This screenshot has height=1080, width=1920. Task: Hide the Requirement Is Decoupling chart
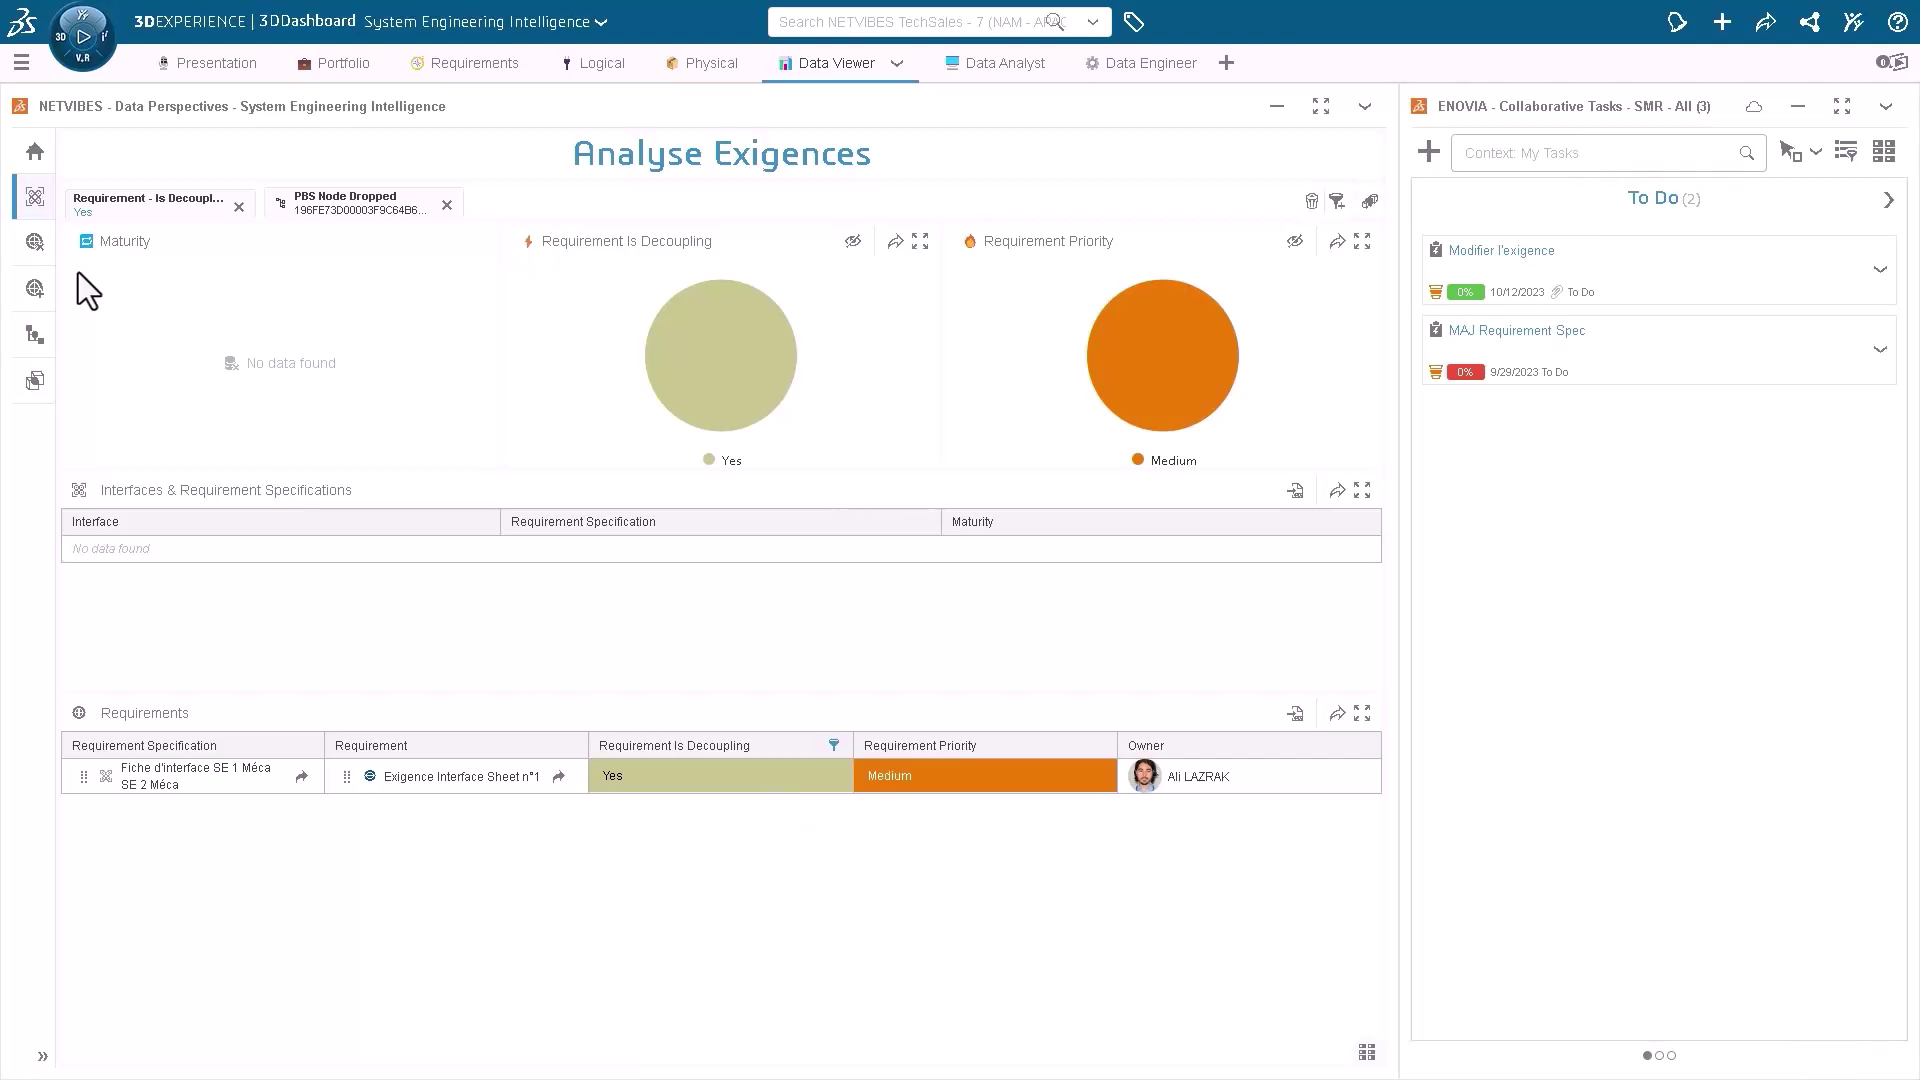click(x=852, y=241)
